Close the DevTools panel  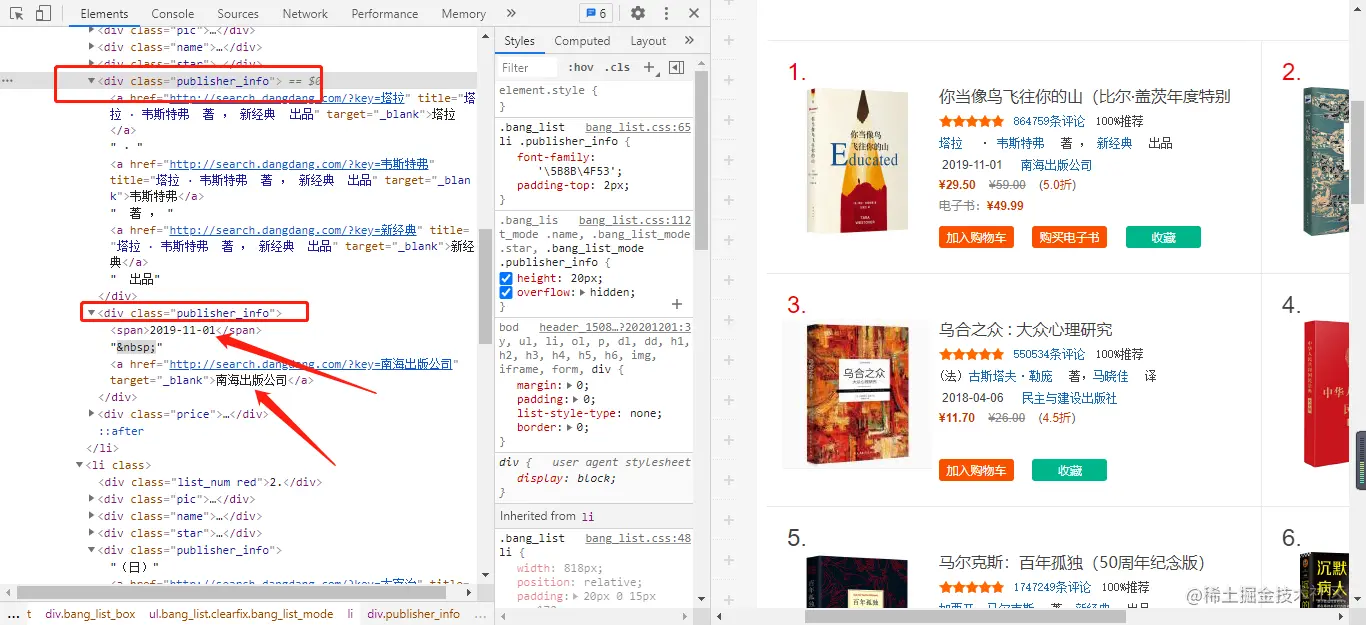(x=694, y=13)
